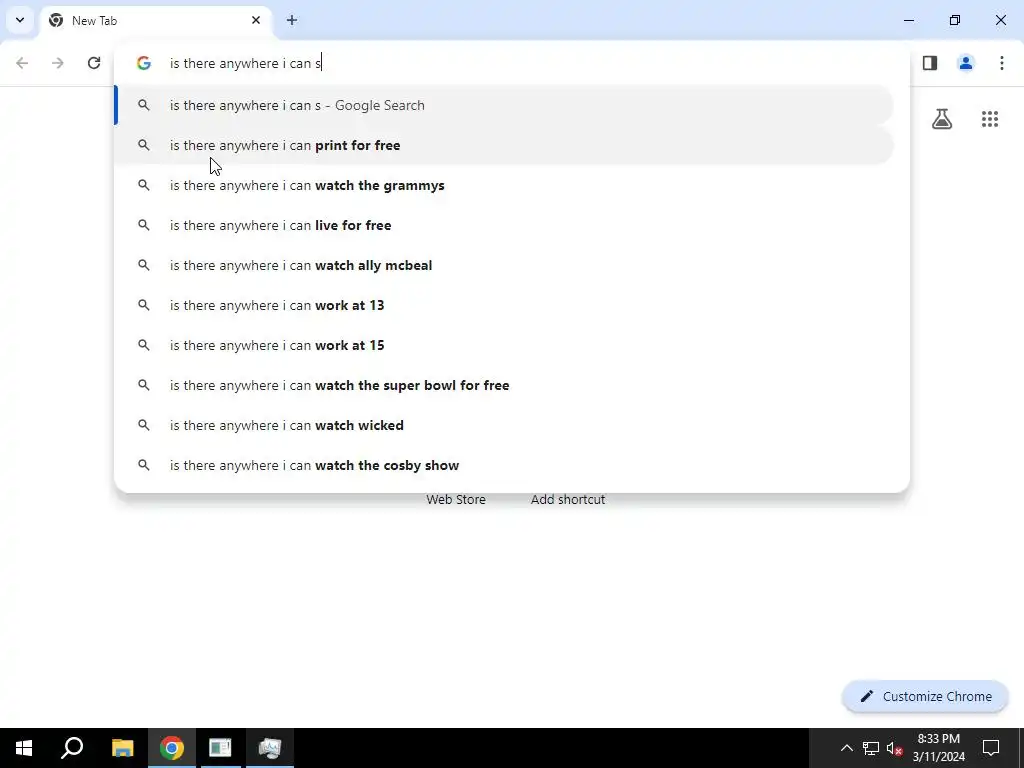Open the Google apps grid icon
The height and width of the screenshot is (768, 1024).
(x=990, y=119)
